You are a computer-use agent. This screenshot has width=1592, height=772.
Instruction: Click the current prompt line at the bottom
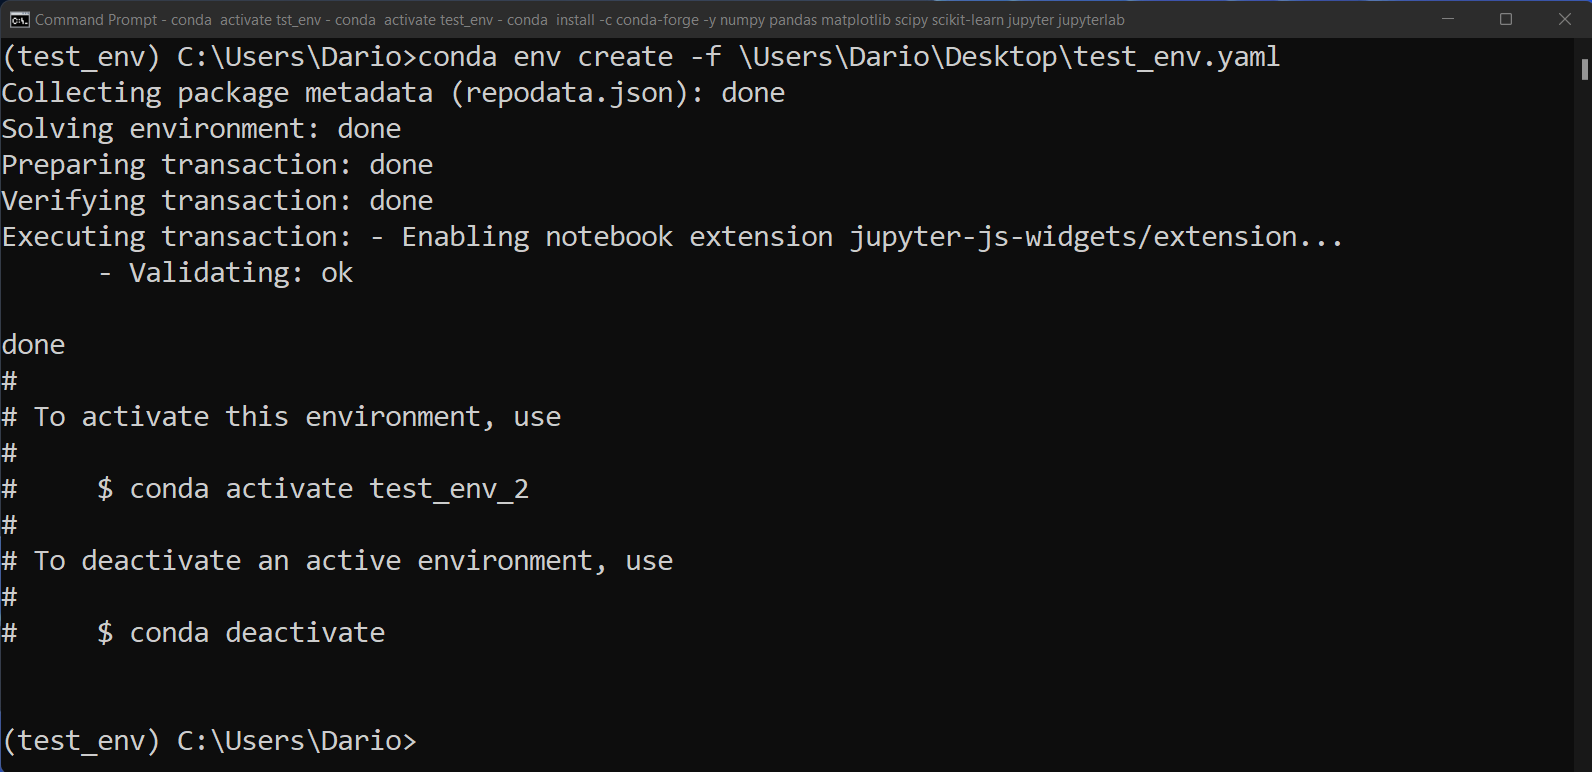[x=210, y=740]
